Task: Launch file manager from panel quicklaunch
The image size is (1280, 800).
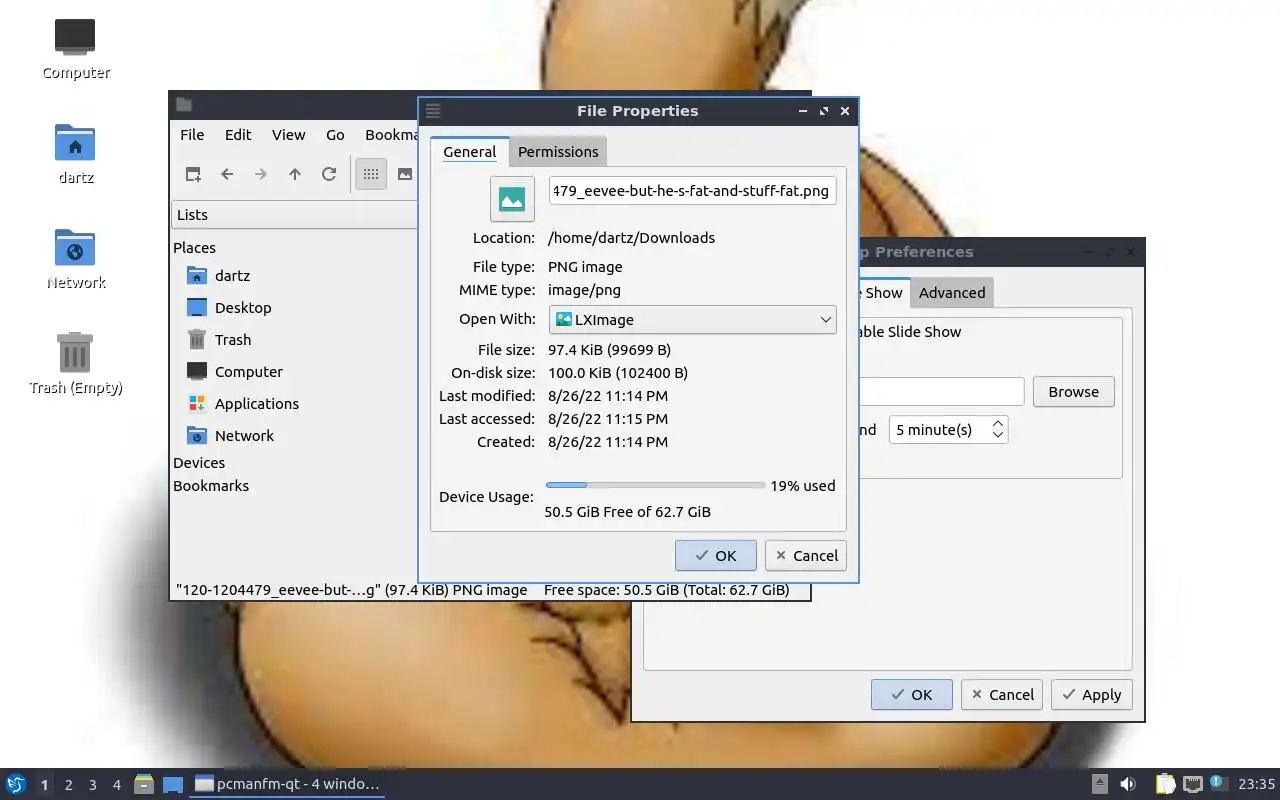Action: tap(144, 784)
